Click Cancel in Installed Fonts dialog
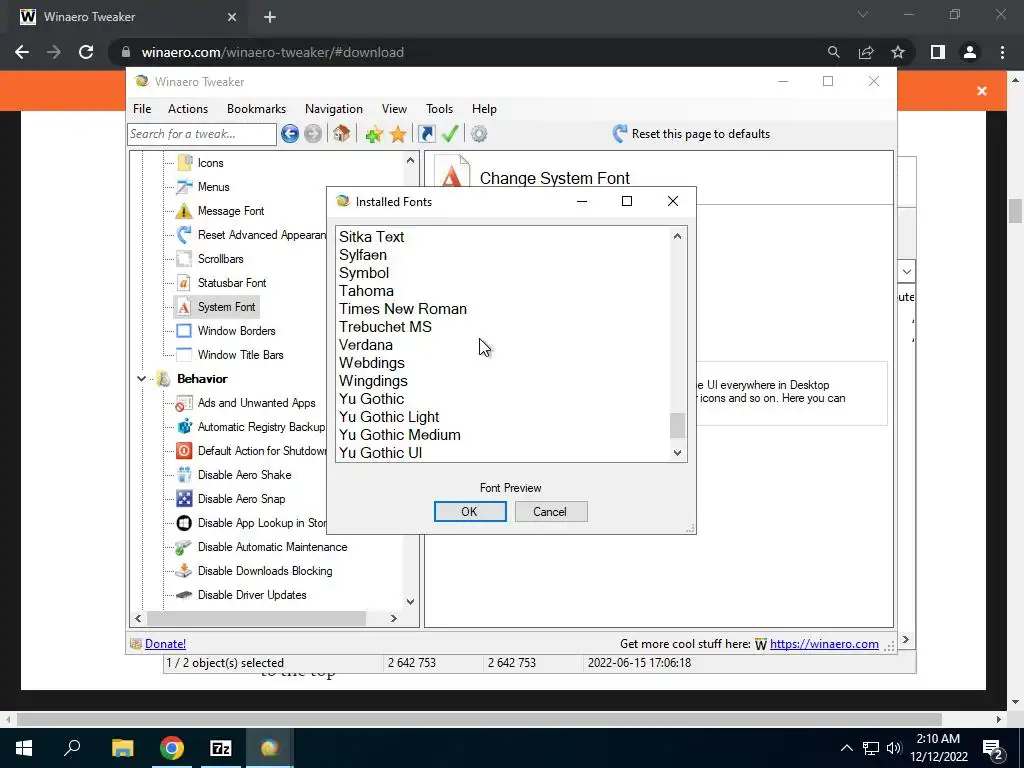Viewport: 1024px width, 768px height. tap(551, 512)
